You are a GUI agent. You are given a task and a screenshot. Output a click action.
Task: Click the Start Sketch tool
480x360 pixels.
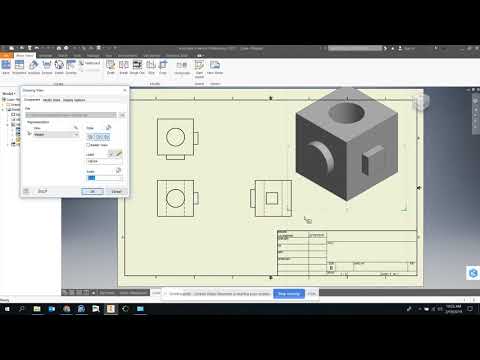click(x=199, y=68)
